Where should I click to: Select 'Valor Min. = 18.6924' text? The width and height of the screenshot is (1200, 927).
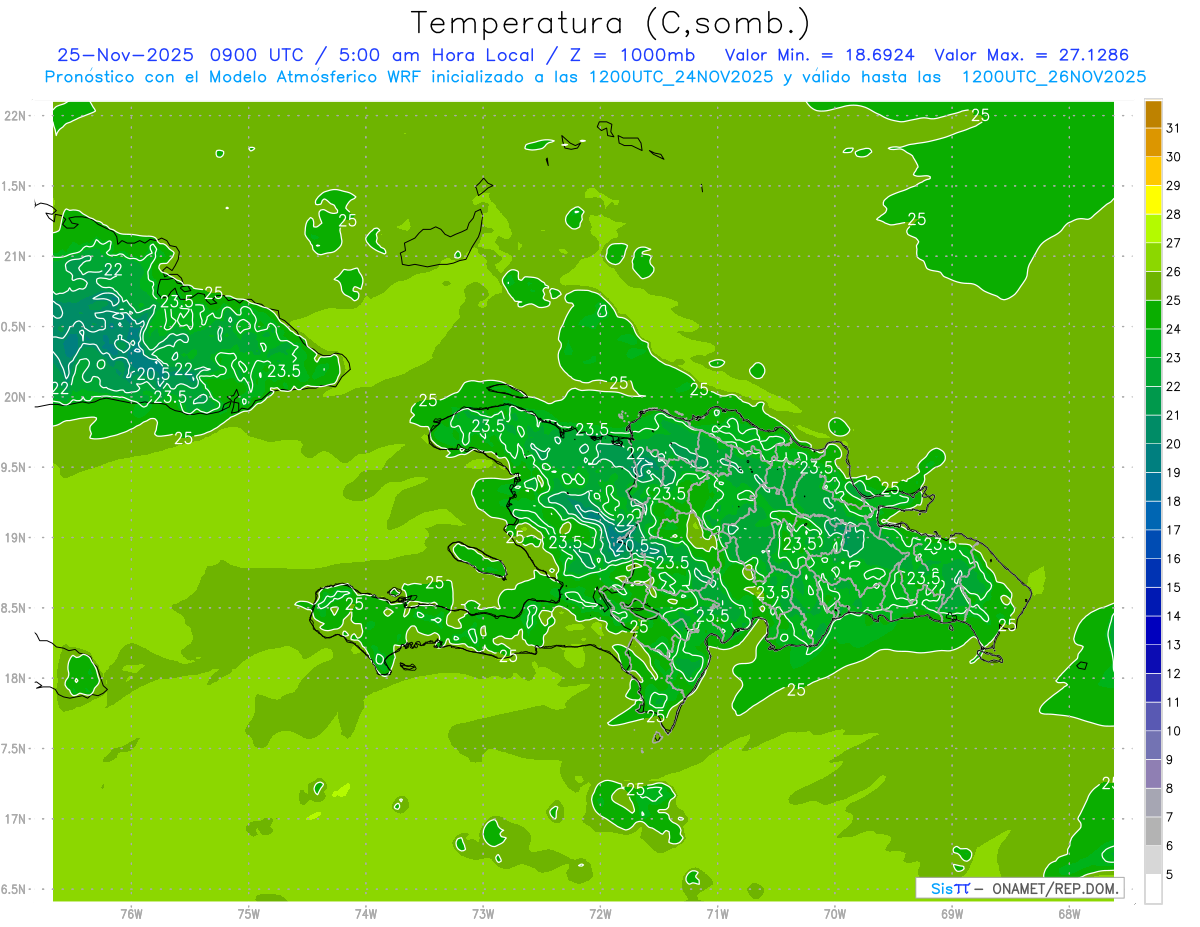pyautogui.click(x=819, y=55)
